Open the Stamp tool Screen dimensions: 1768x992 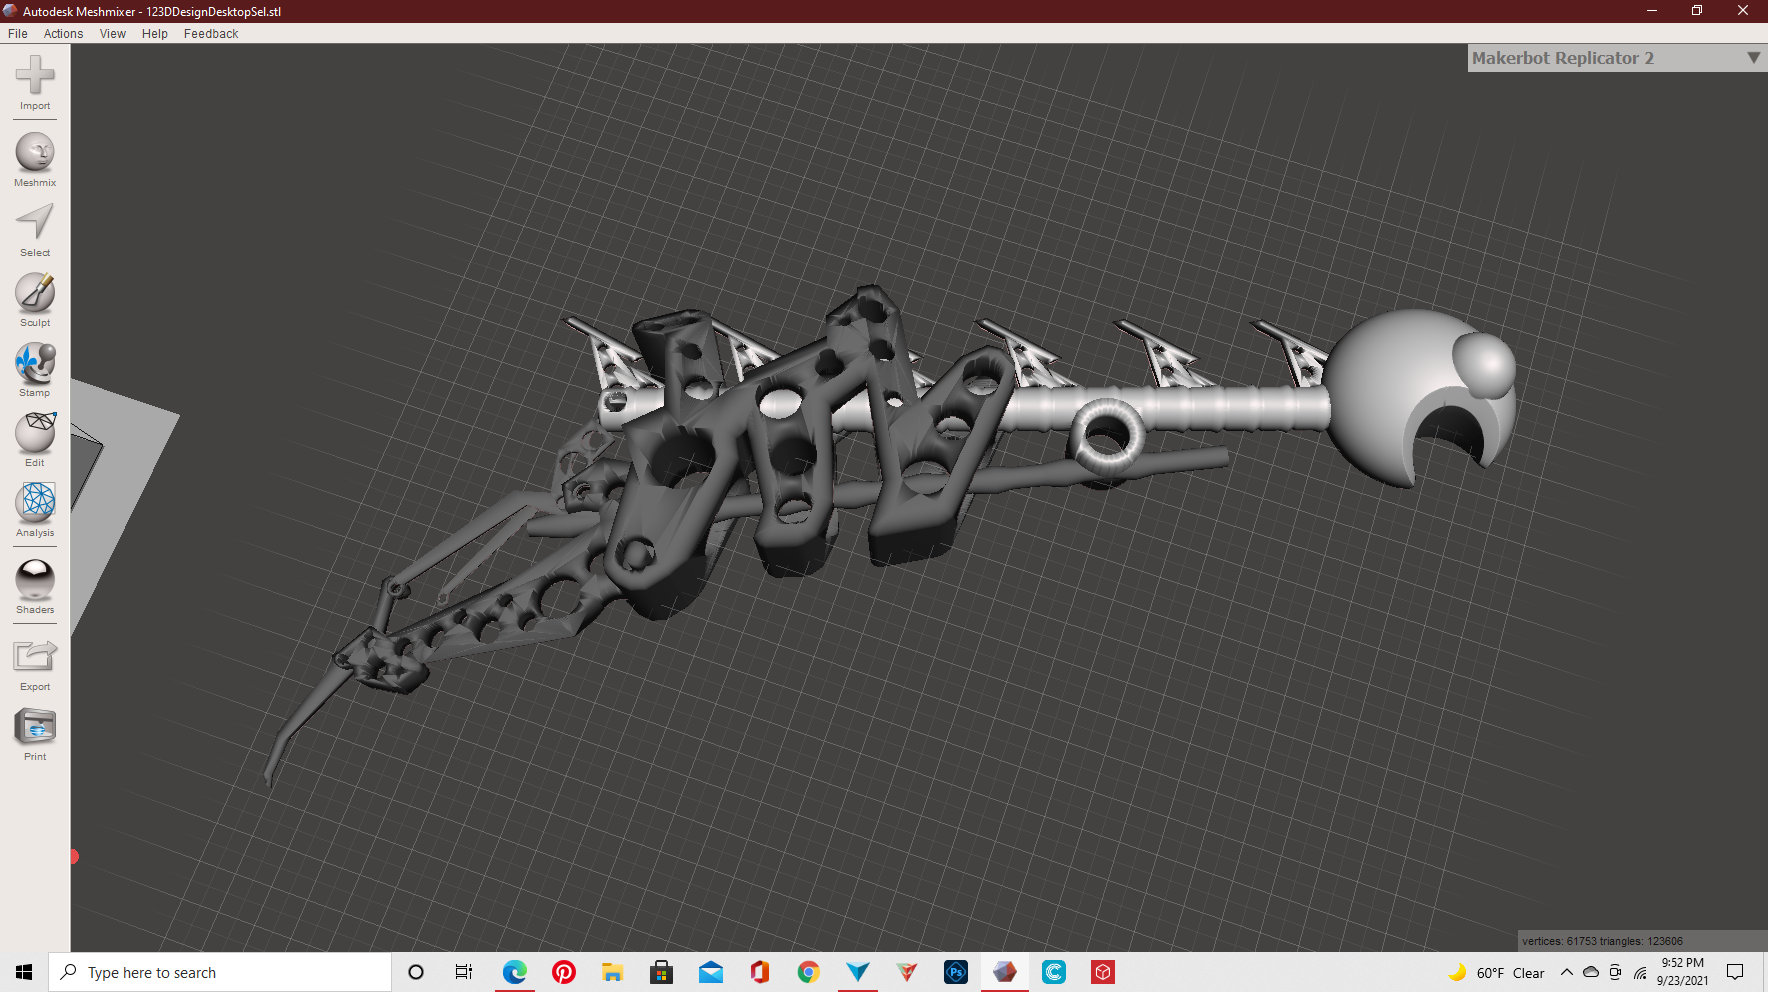(35, 370)
